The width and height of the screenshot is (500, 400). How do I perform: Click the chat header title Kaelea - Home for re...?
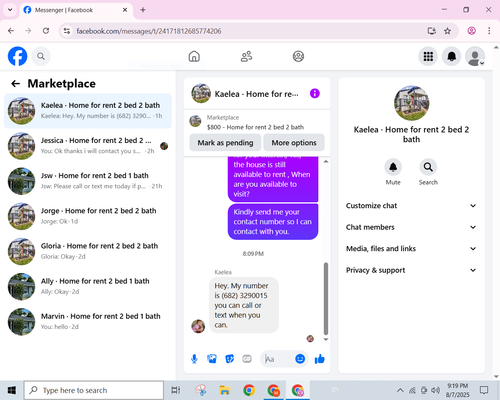tap(256, 94)
